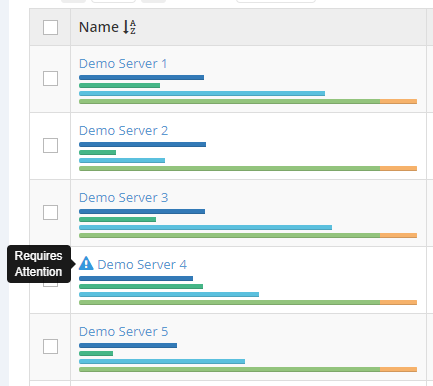
Task: Sort the table by the Name column header
Action: pos(99,27)
